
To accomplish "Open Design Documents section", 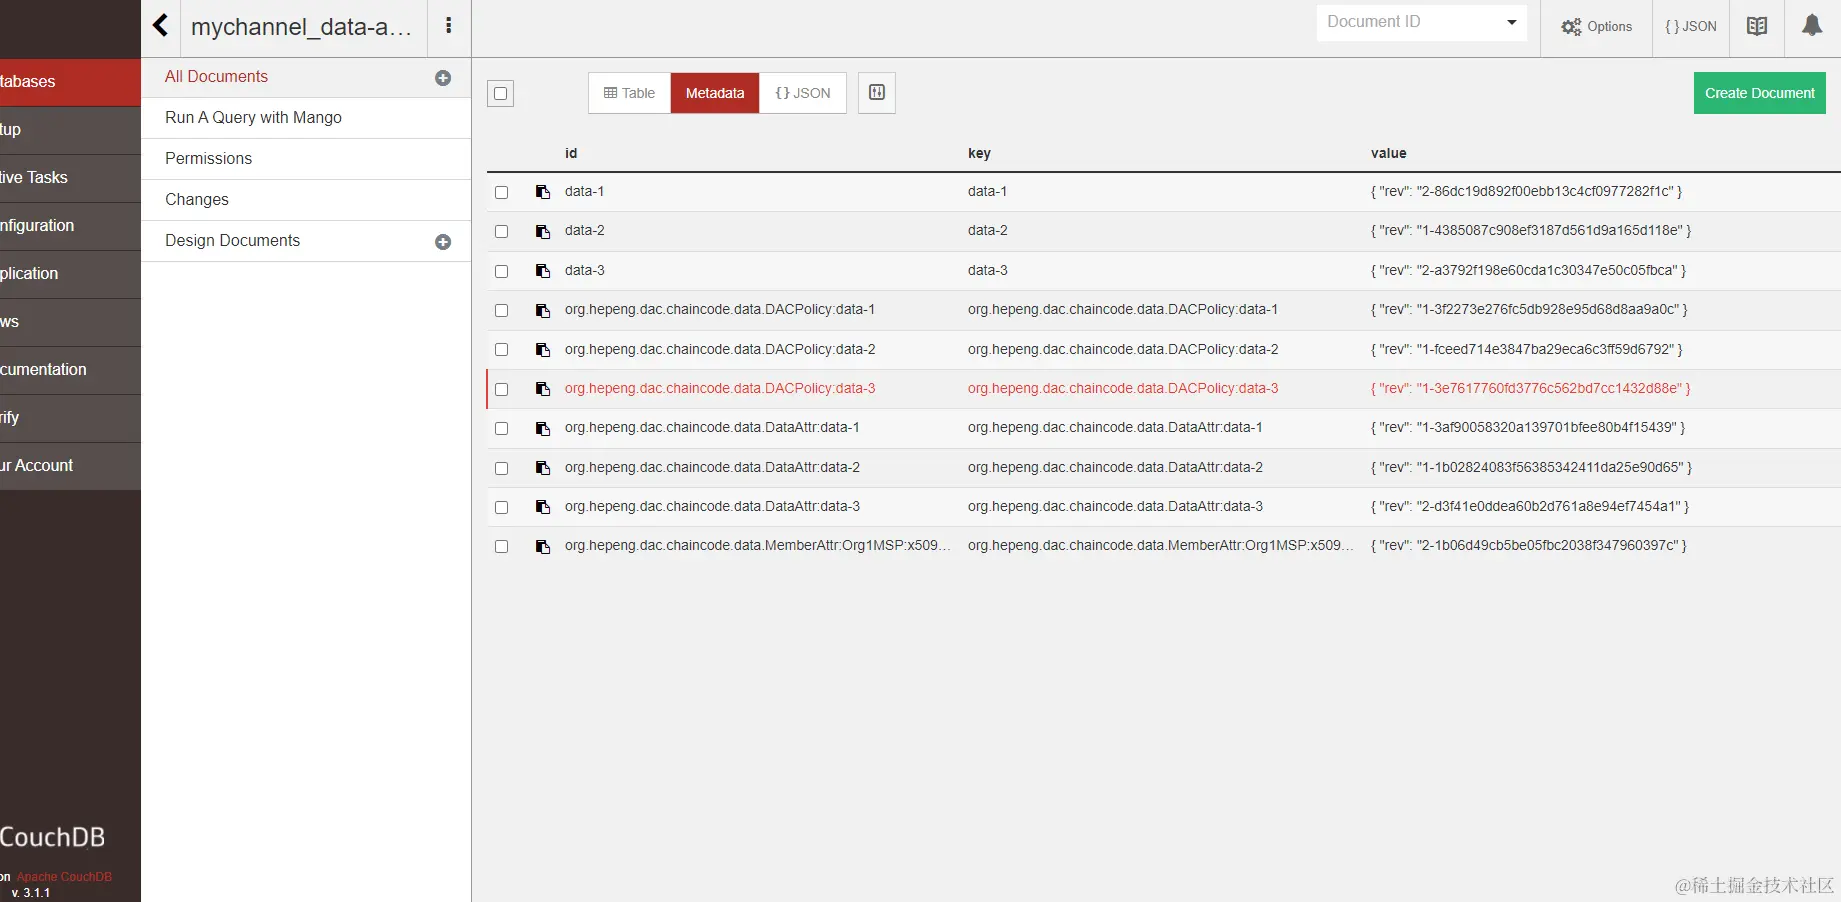I will 232,241.
